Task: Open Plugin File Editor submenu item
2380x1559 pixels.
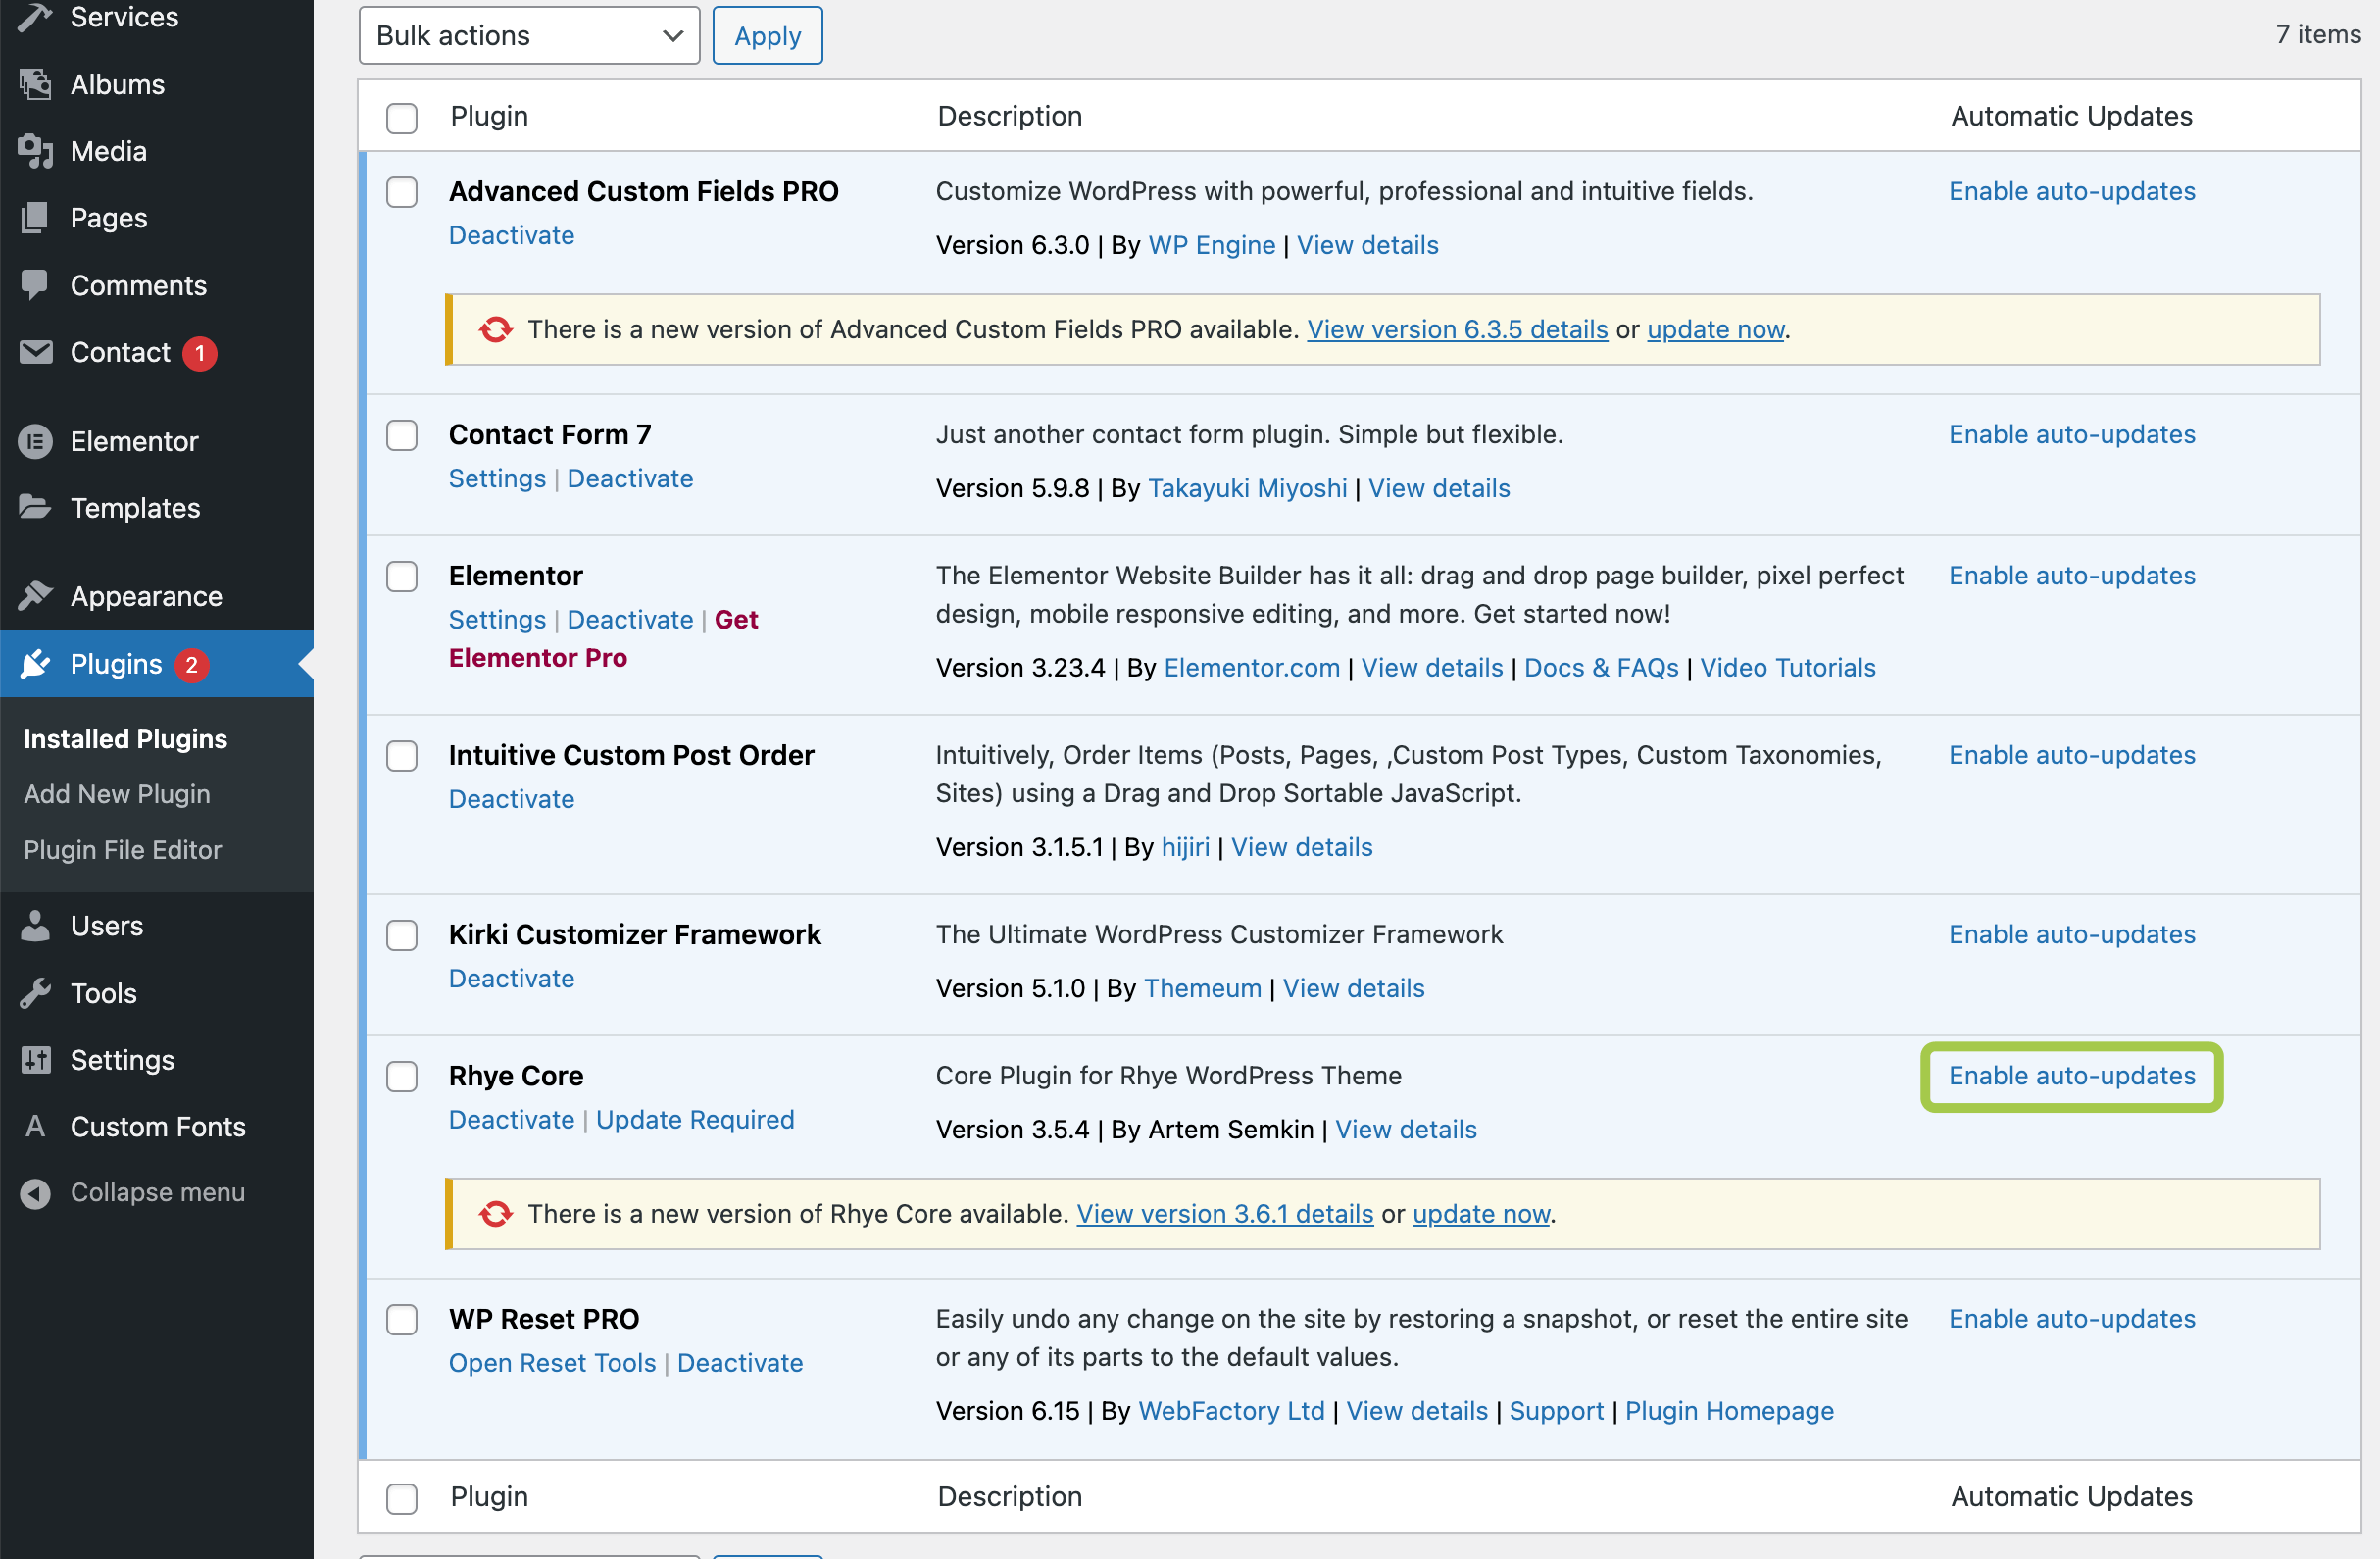Action: 122,850
